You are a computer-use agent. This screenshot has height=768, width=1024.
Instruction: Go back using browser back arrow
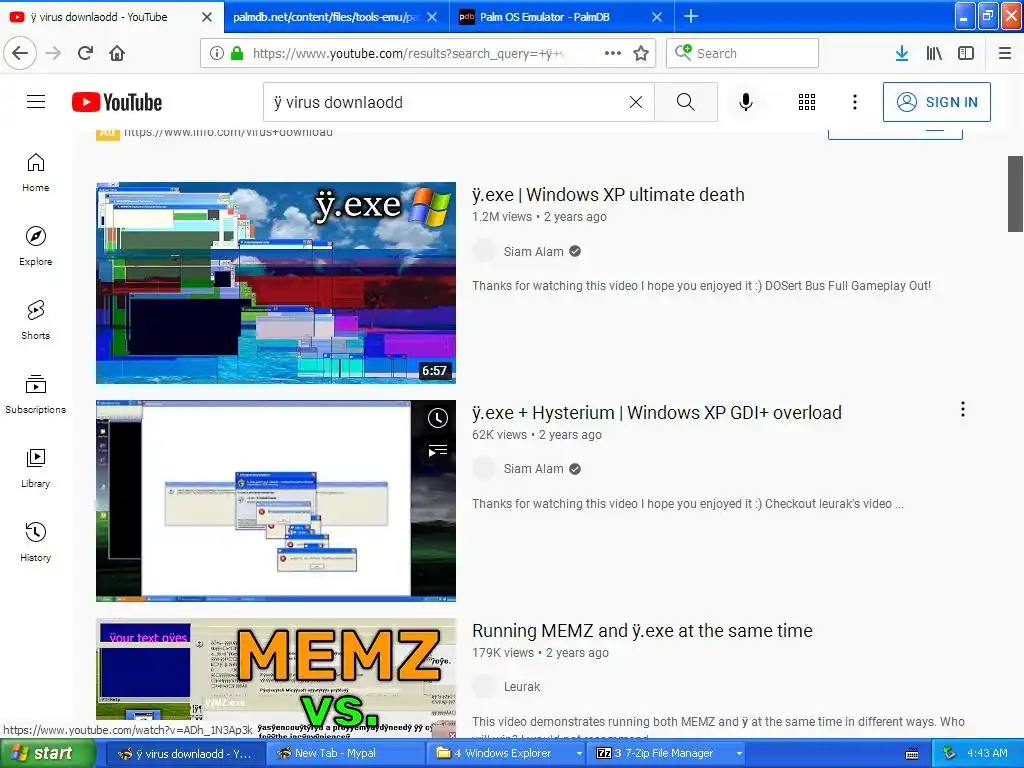[20, 53]
